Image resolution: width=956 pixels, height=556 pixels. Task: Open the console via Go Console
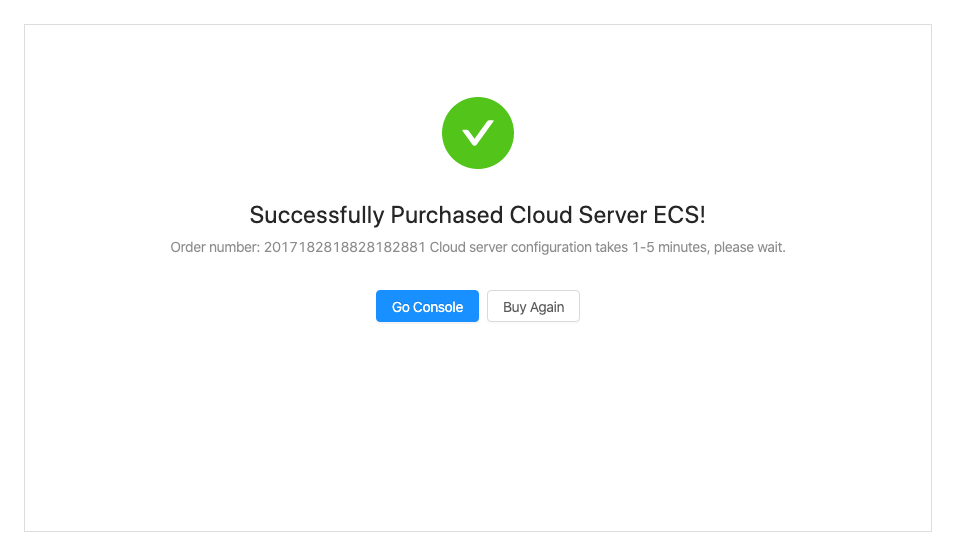pyautogui.click(x=427, y=306)
